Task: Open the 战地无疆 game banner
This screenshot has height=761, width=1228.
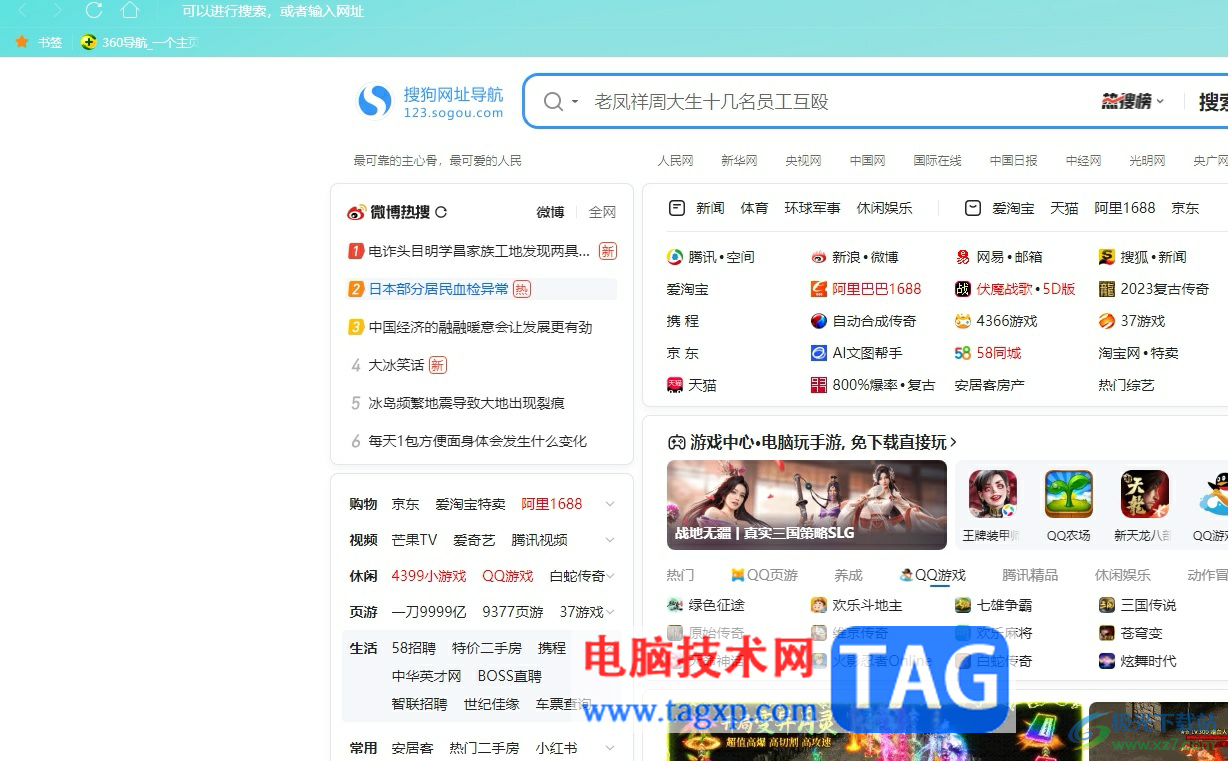Action: tap(807, 505)
